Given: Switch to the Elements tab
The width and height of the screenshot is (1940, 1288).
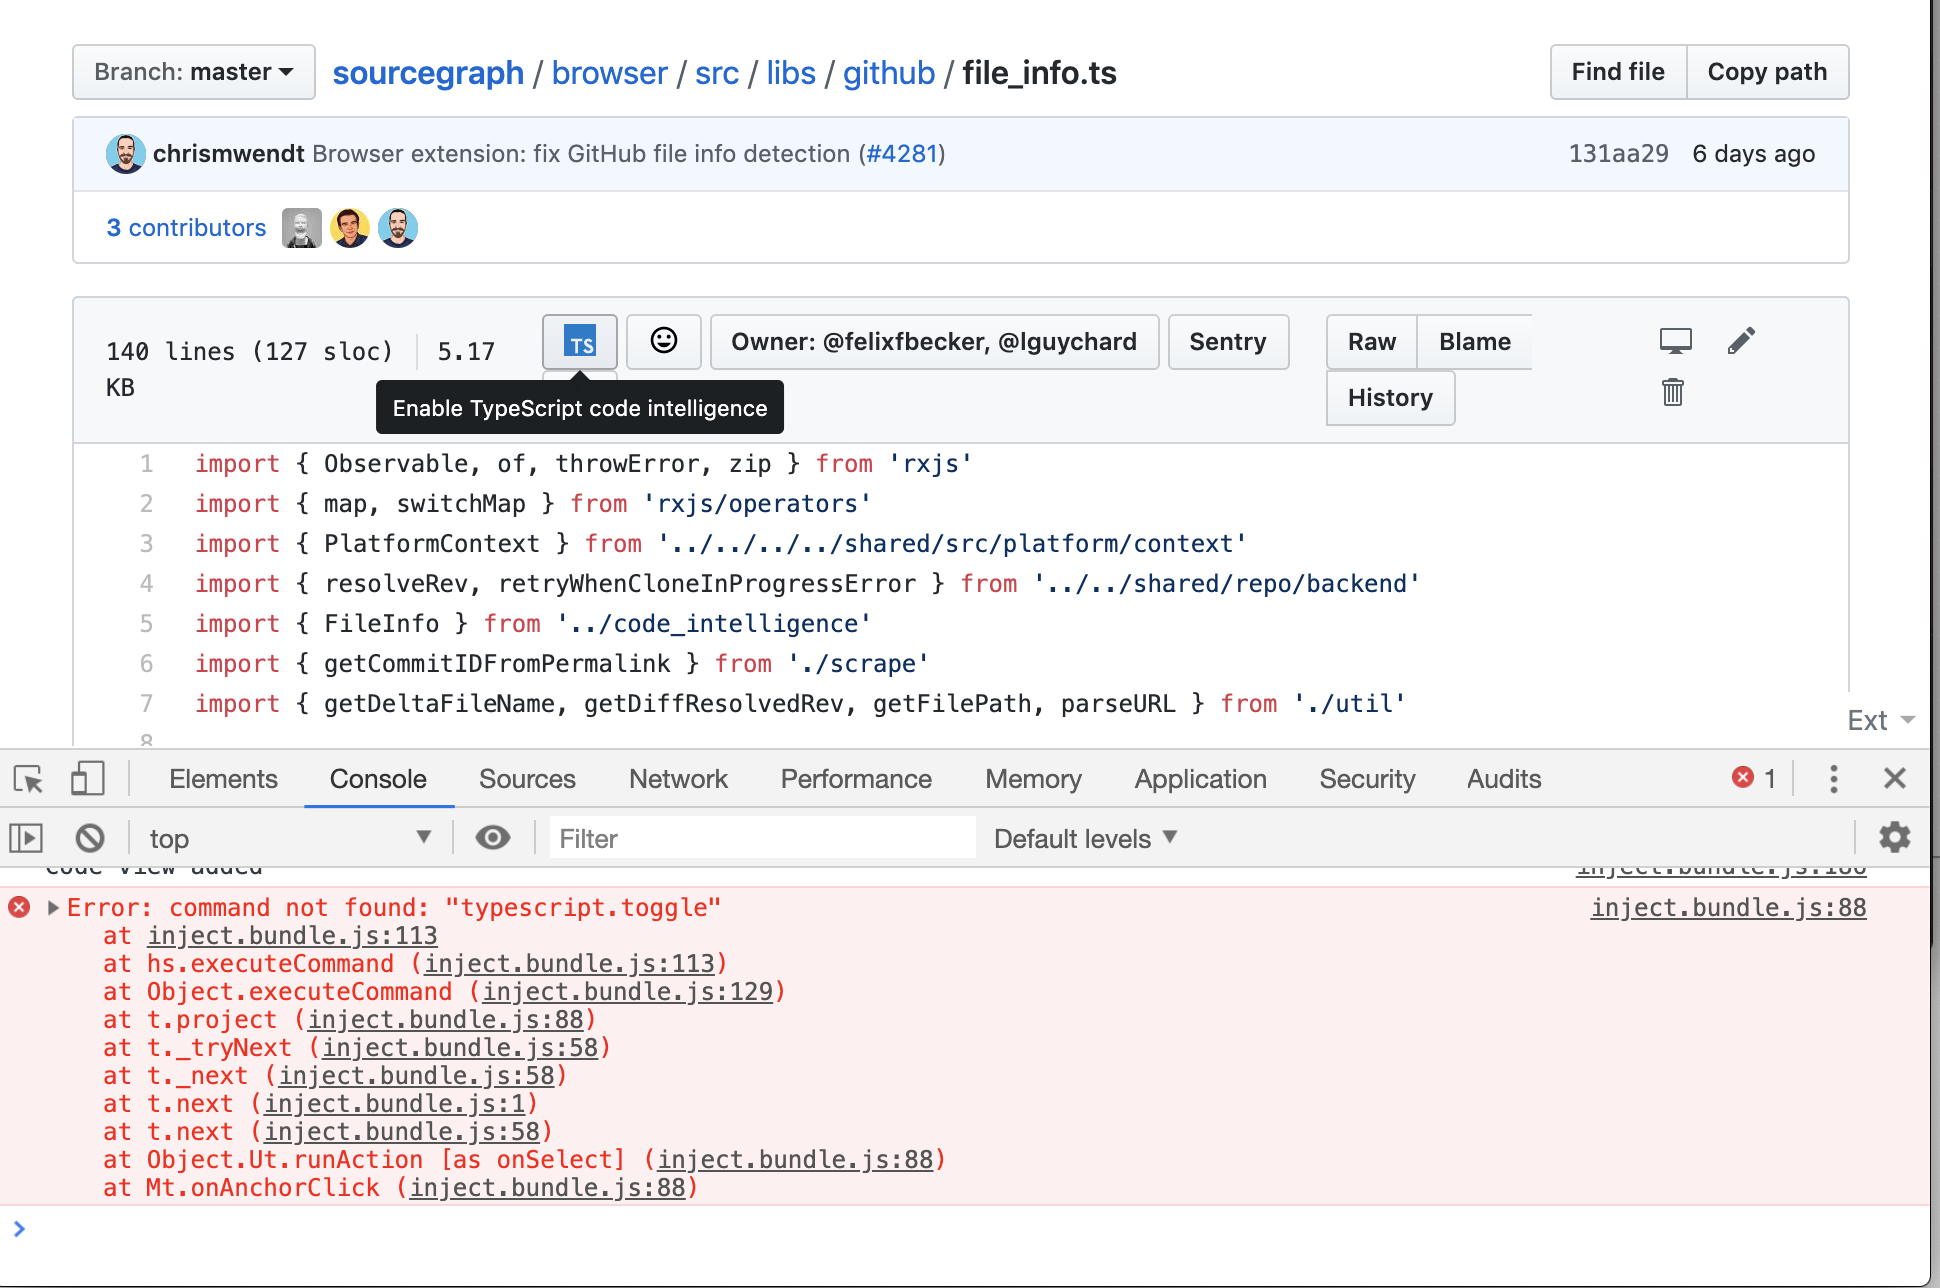Looking at the screenshot, I should click(223, 779).
